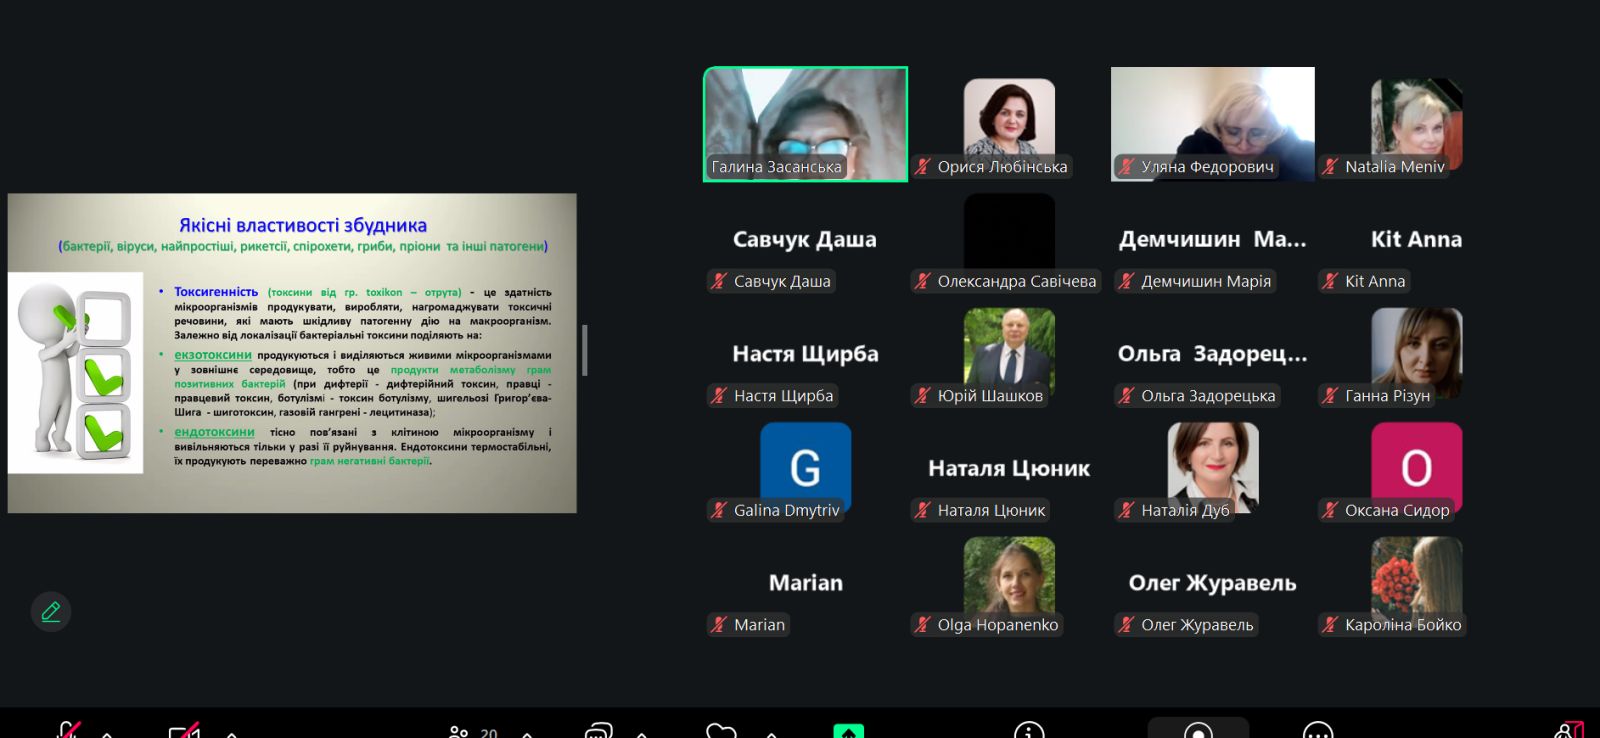Click the Галина Засанська name label
The height and width of the screenshot is (738, 1600).
776,167
